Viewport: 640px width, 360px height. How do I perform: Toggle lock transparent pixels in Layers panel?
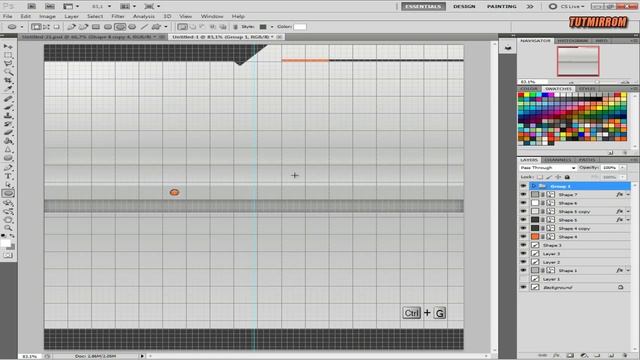click(540, 177)
